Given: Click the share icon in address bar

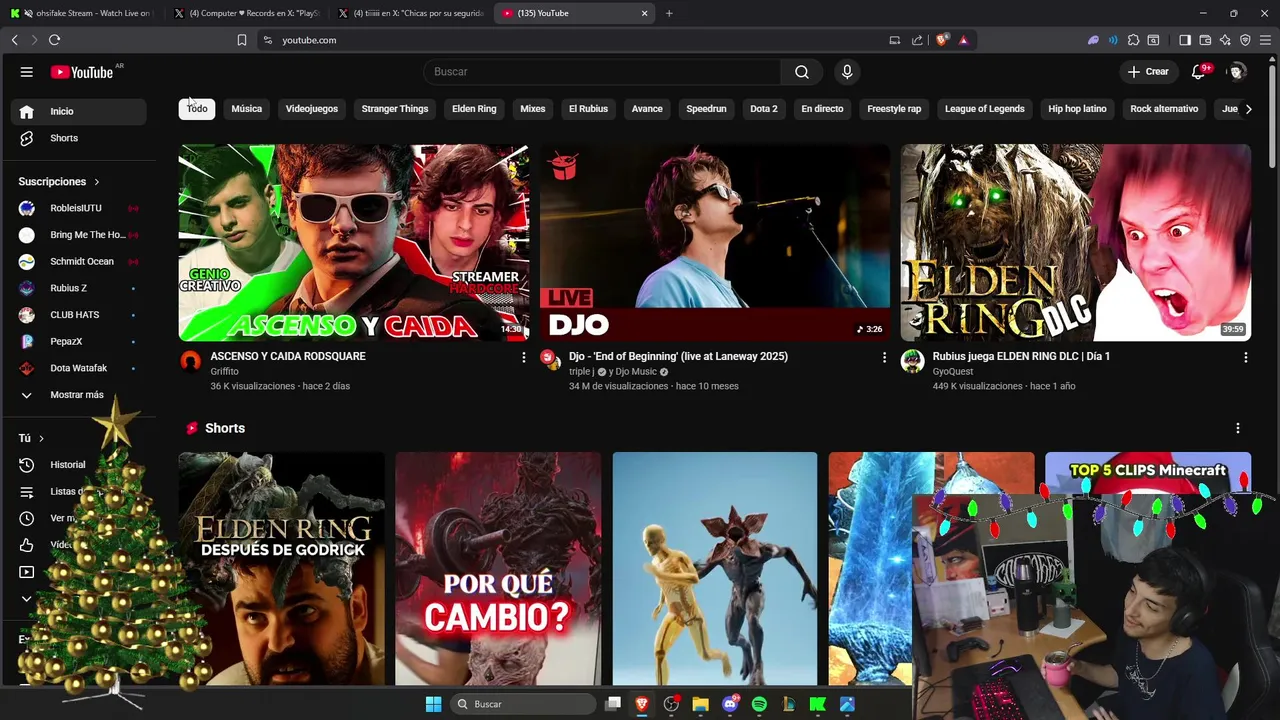Looking at the screenshot, I should coord(917,40).
